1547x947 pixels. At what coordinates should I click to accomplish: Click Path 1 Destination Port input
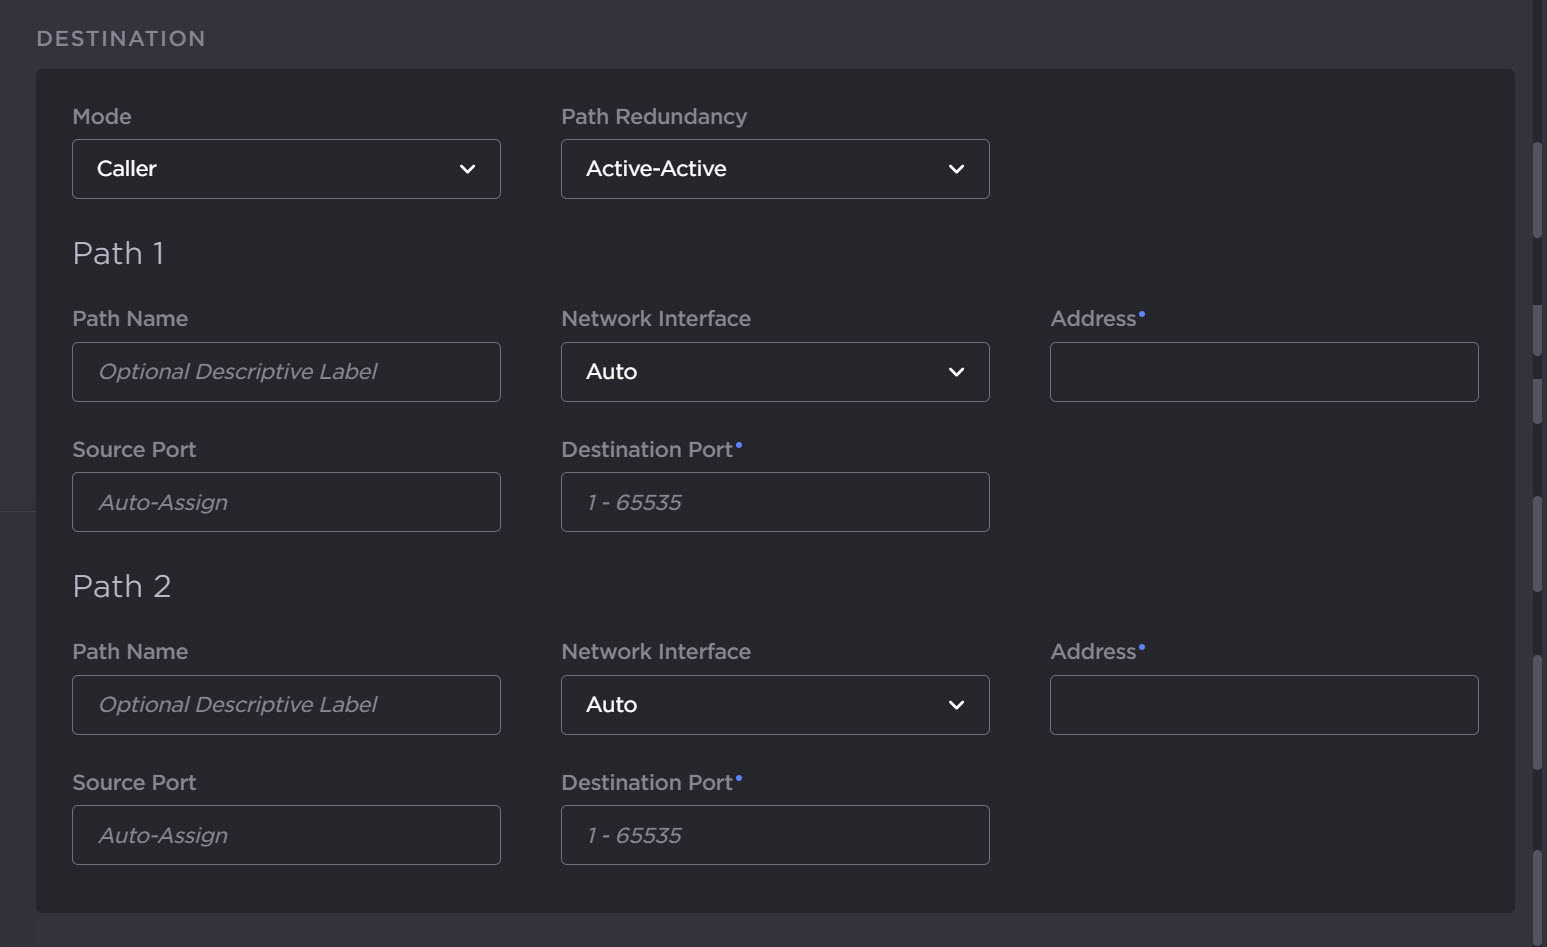coord(774,502)
